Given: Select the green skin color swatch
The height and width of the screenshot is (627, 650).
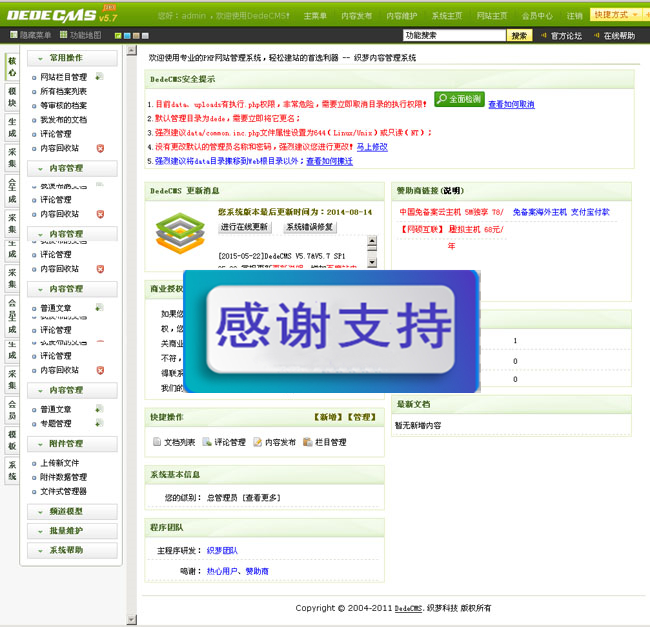Looking at the screenshot, I should tap(118, 36).
